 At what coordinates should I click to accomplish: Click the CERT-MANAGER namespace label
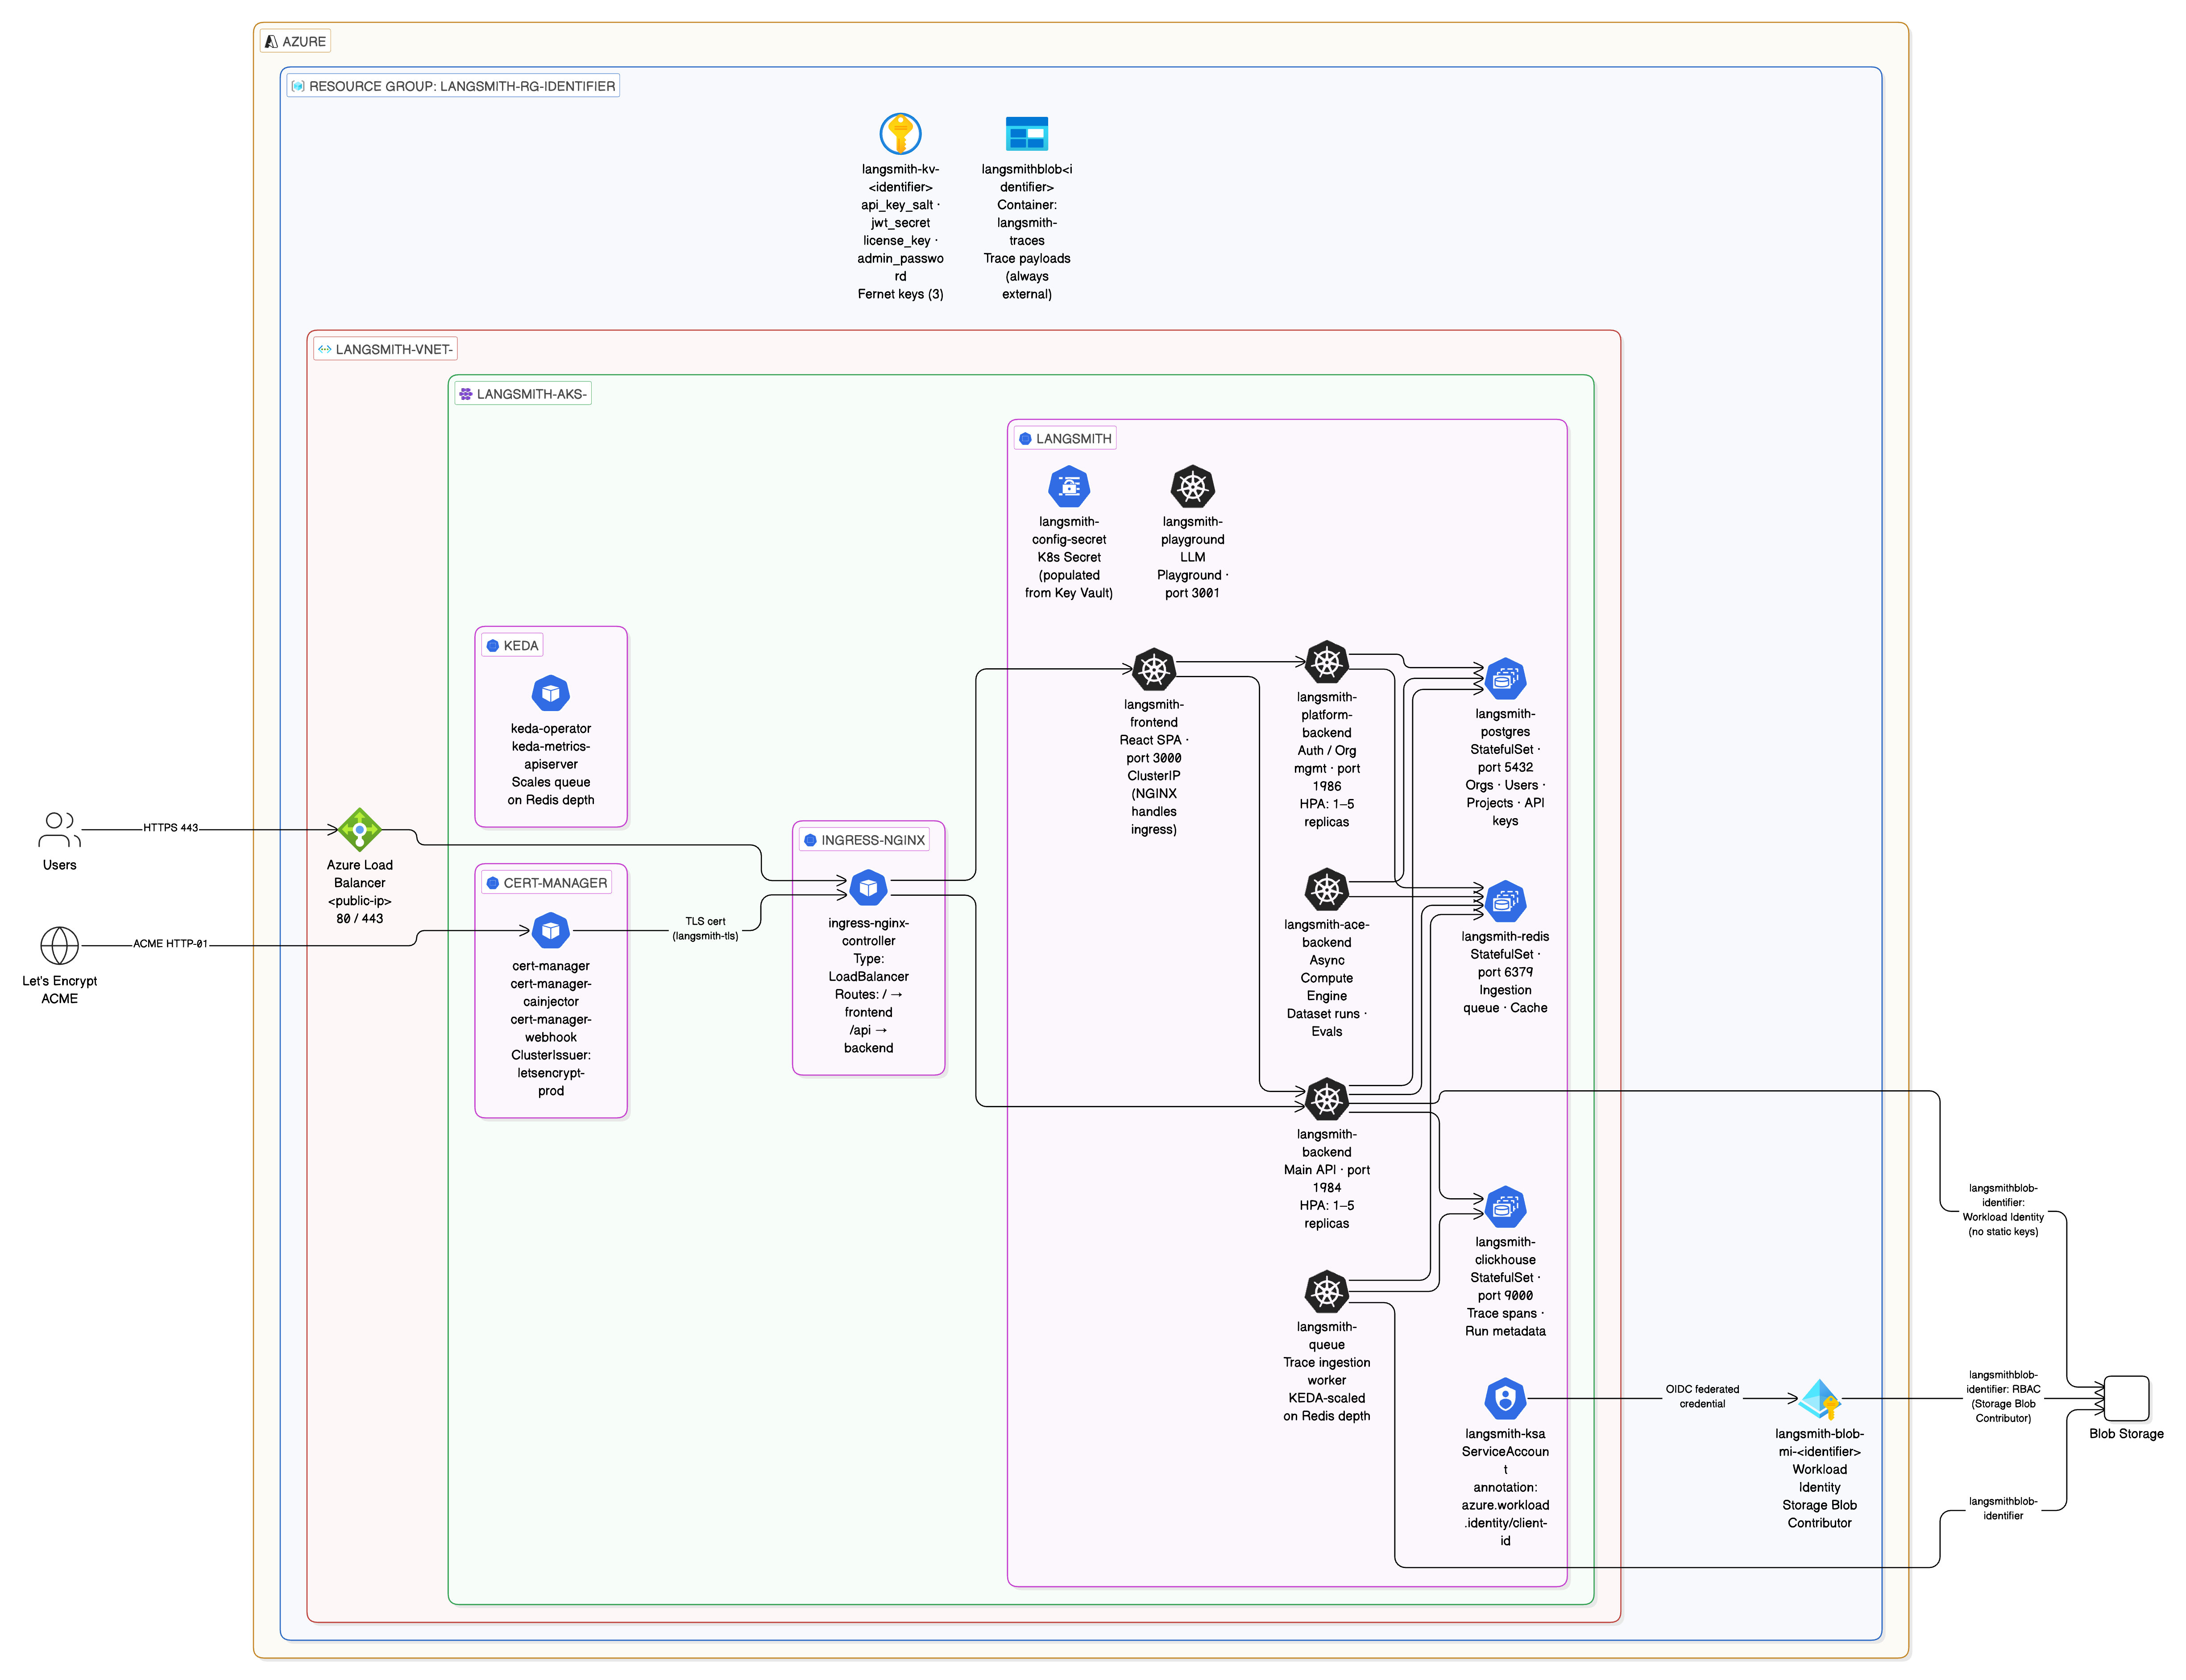click(547, 882)
